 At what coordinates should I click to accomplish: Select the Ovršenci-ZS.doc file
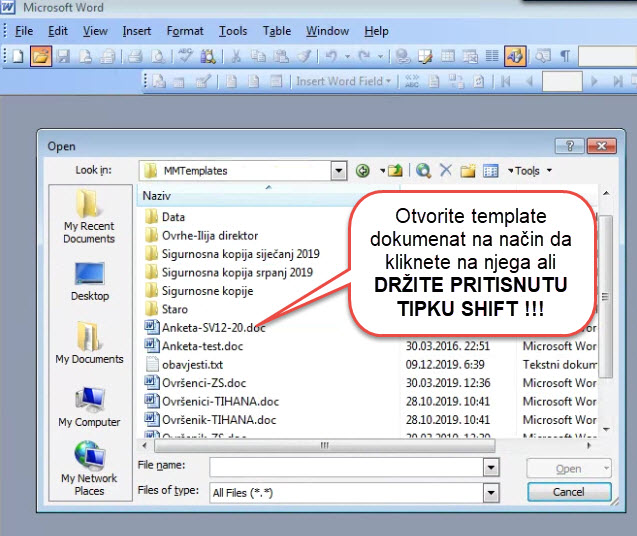click(195, 383)
